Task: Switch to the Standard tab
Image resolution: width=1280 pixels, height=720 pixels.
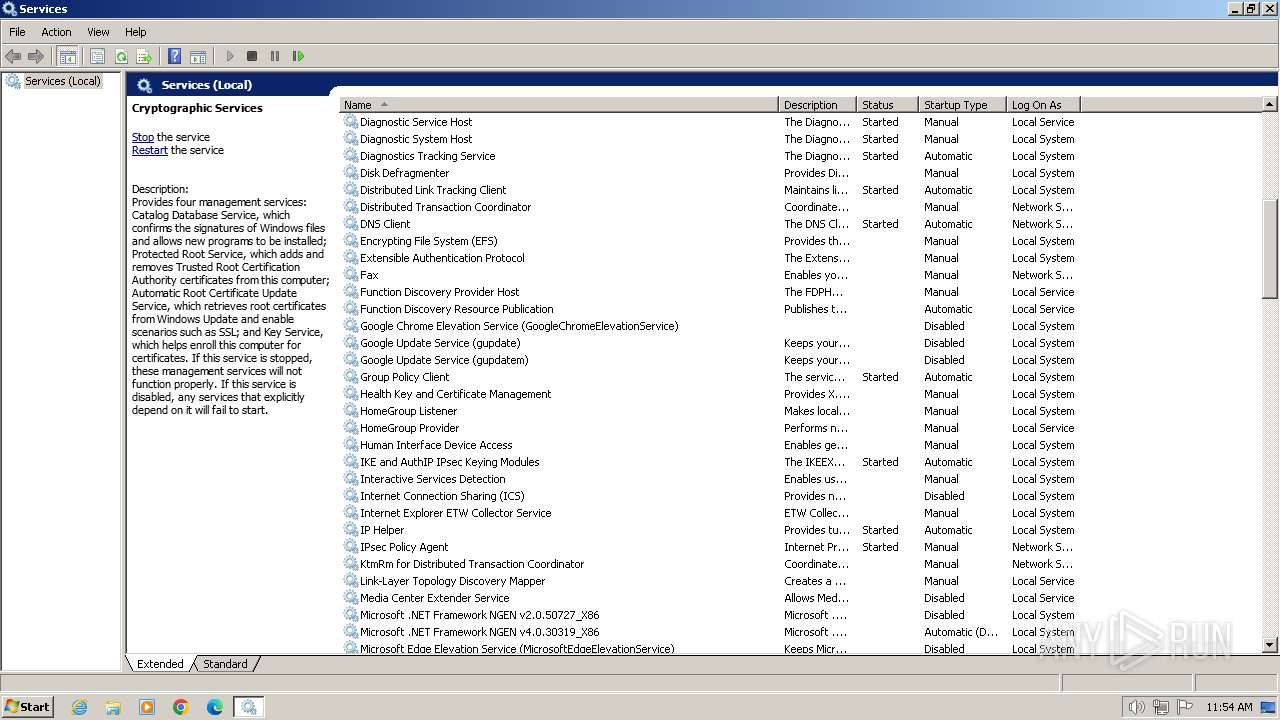Action: tap(225, 664)
